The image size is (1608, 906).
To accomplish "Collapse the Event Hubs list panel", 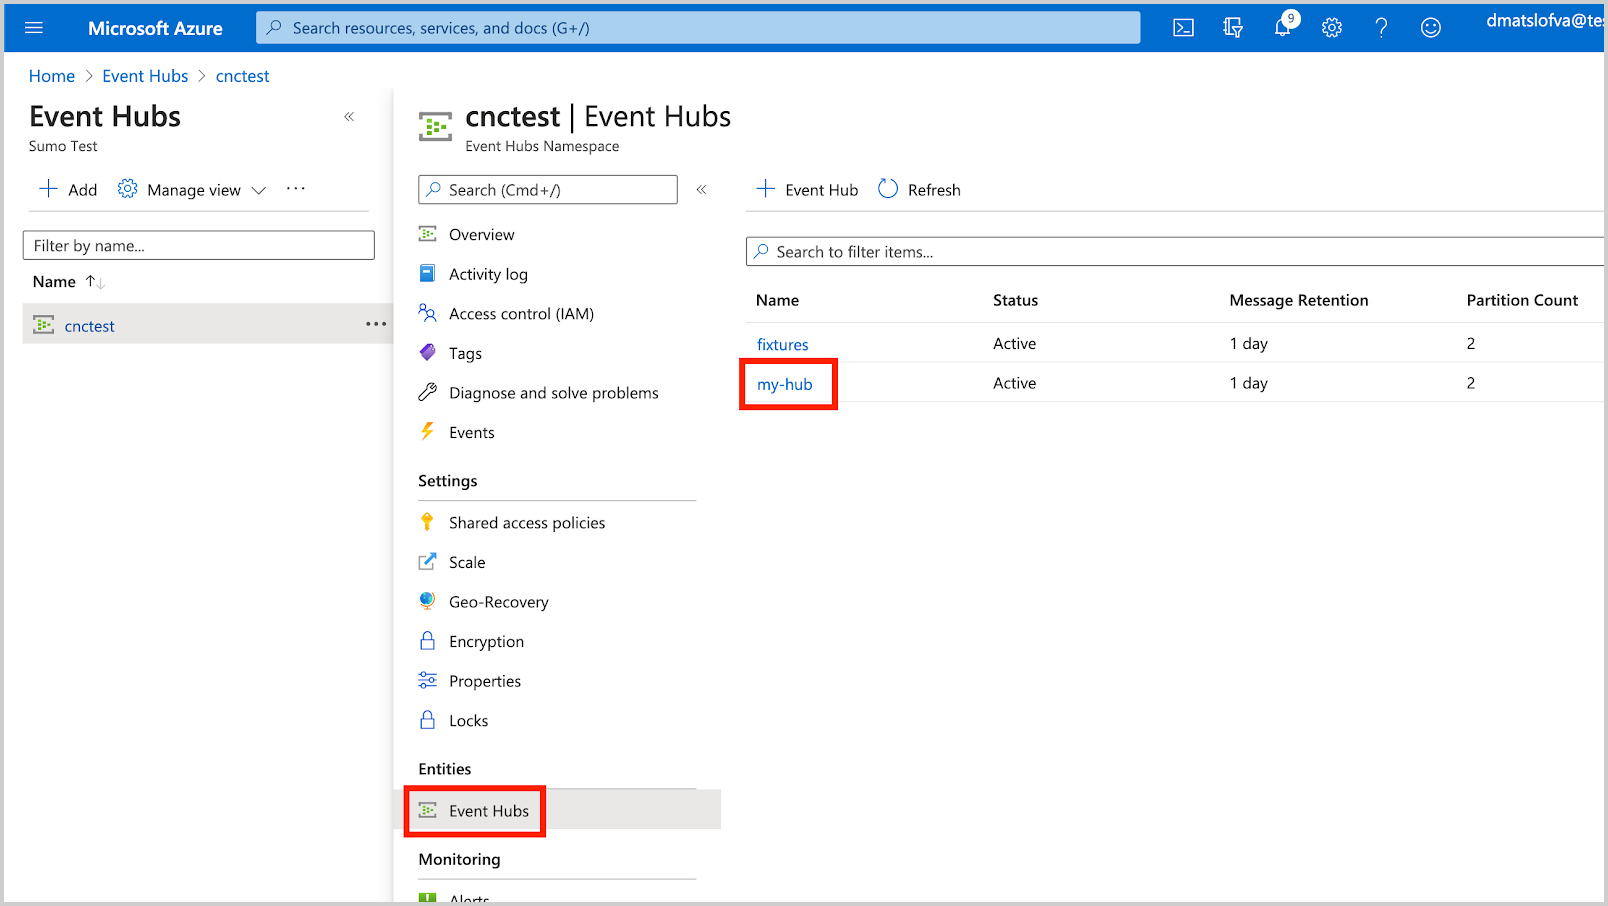I will (x=349, y=117).
